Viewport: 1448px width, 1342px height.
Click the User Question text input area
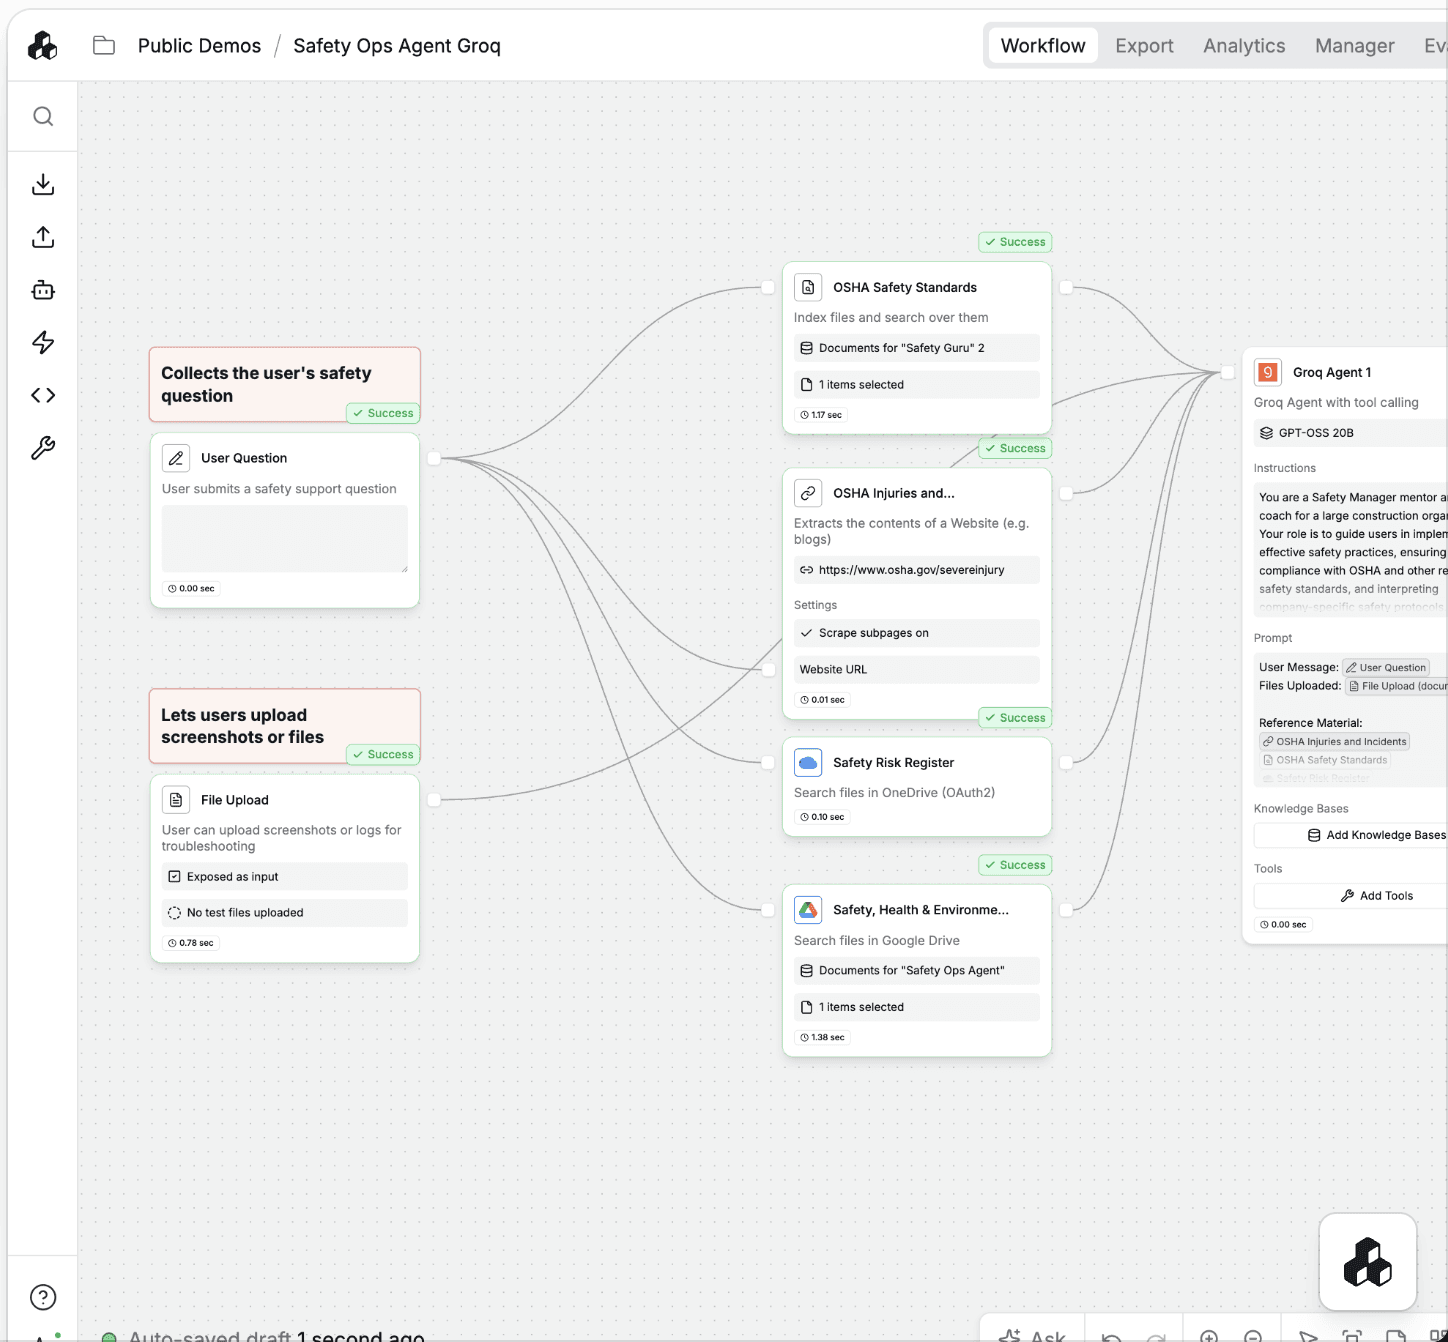coord(285,539)
